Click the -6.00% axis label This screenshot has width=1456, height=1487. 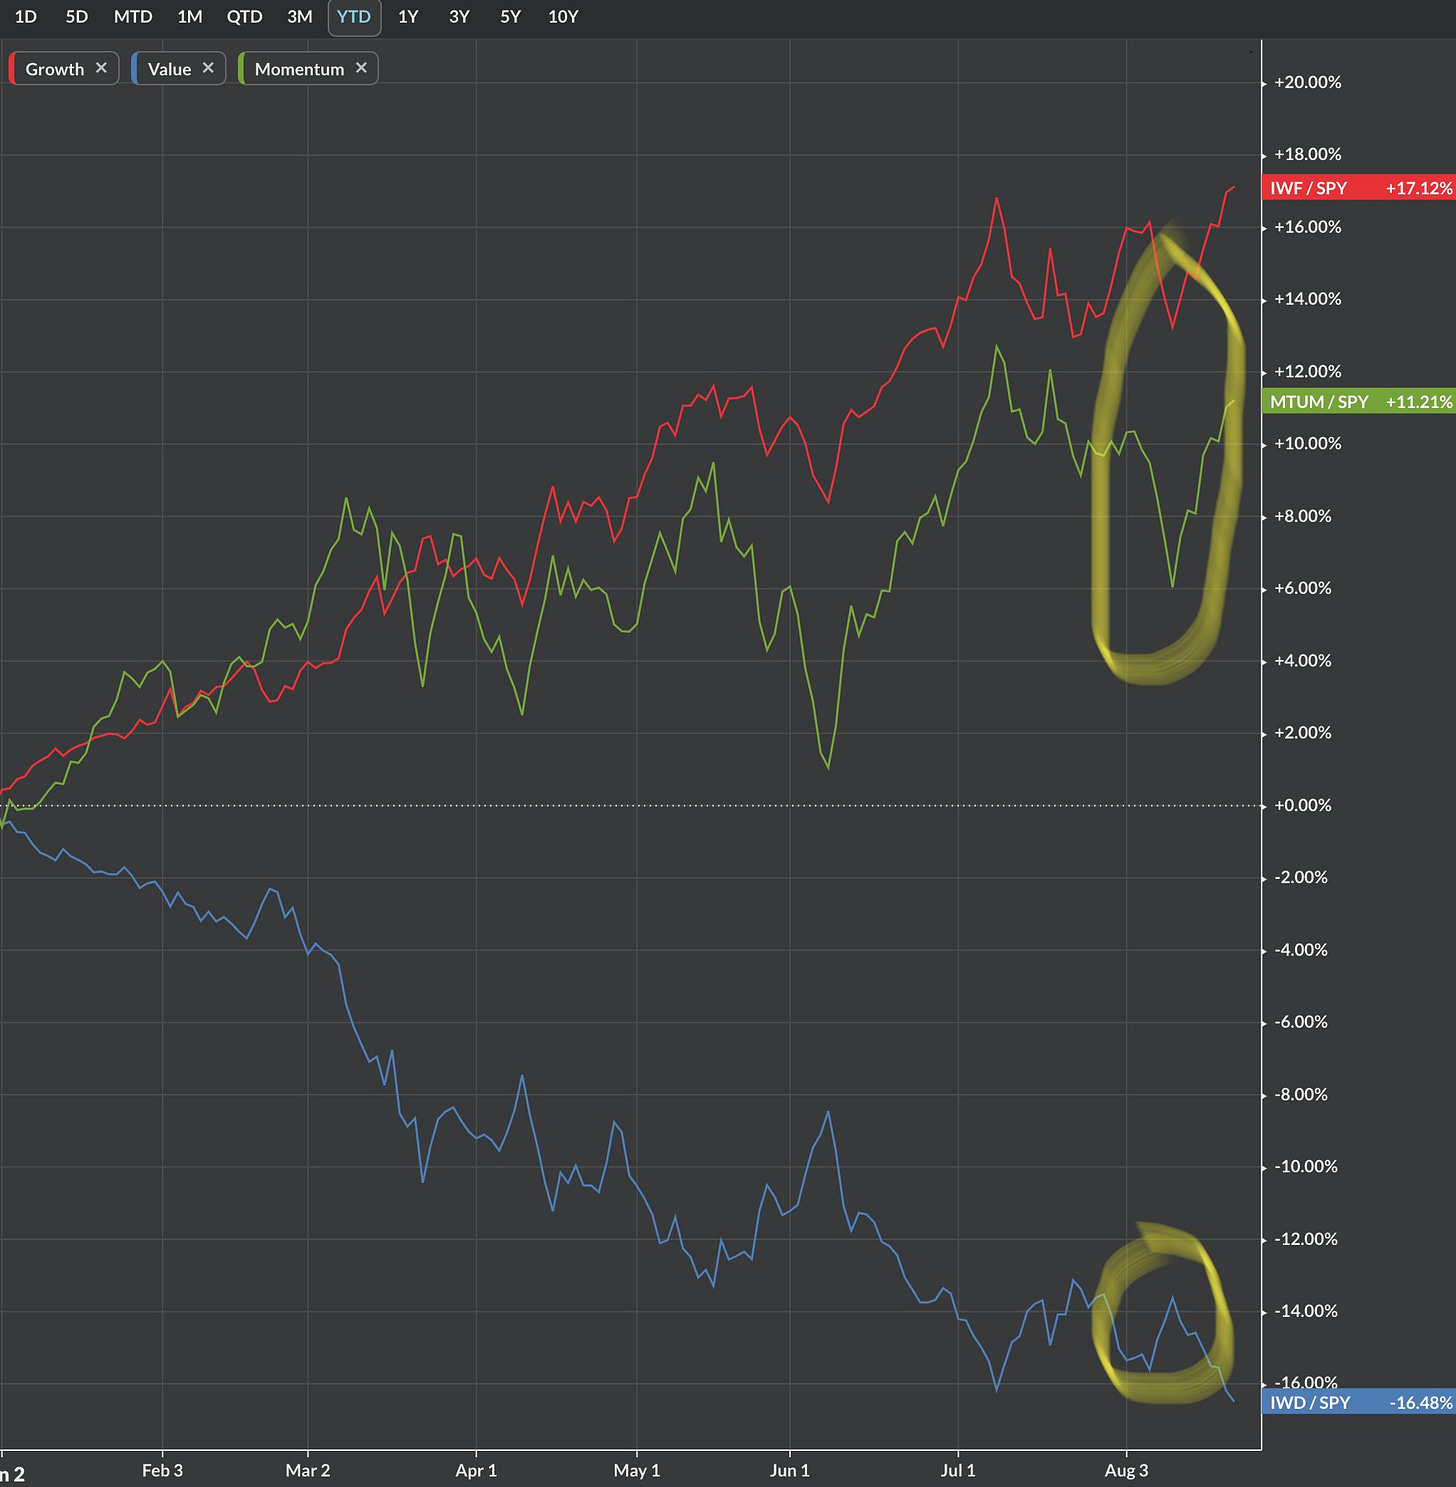click(x=1301, y=1022)
